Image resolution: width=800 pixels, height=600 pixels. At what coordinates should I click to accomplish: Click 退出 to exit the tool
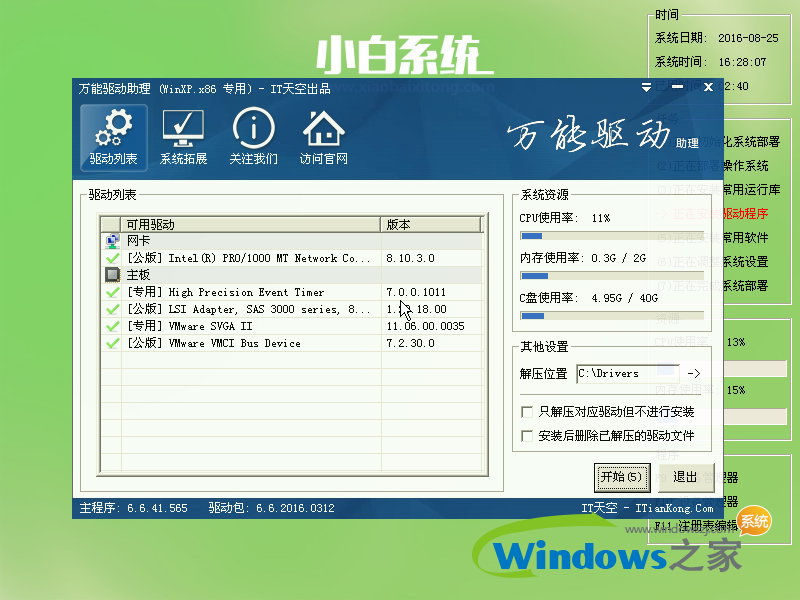tap(685, 478)
